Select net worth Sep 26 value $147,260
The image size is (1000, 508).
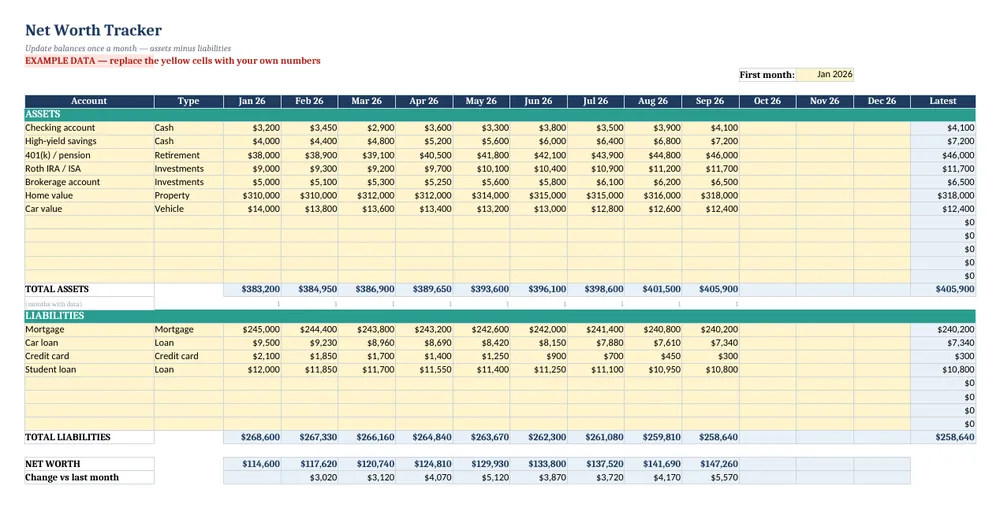click(x=710, y=464)
